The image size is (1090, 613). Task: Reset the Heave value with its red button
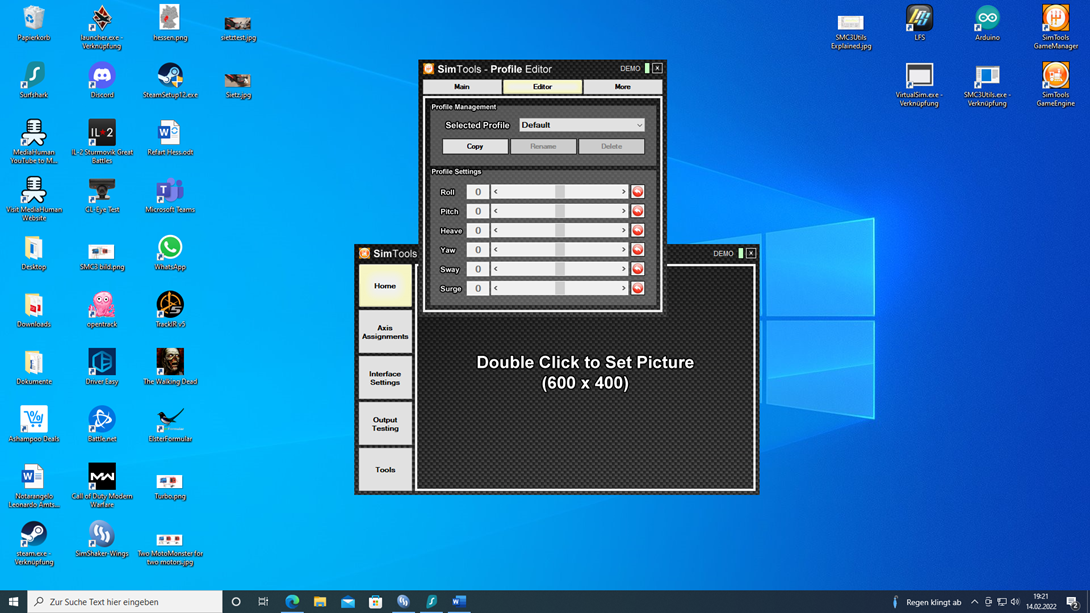click(x=637, y=230)
